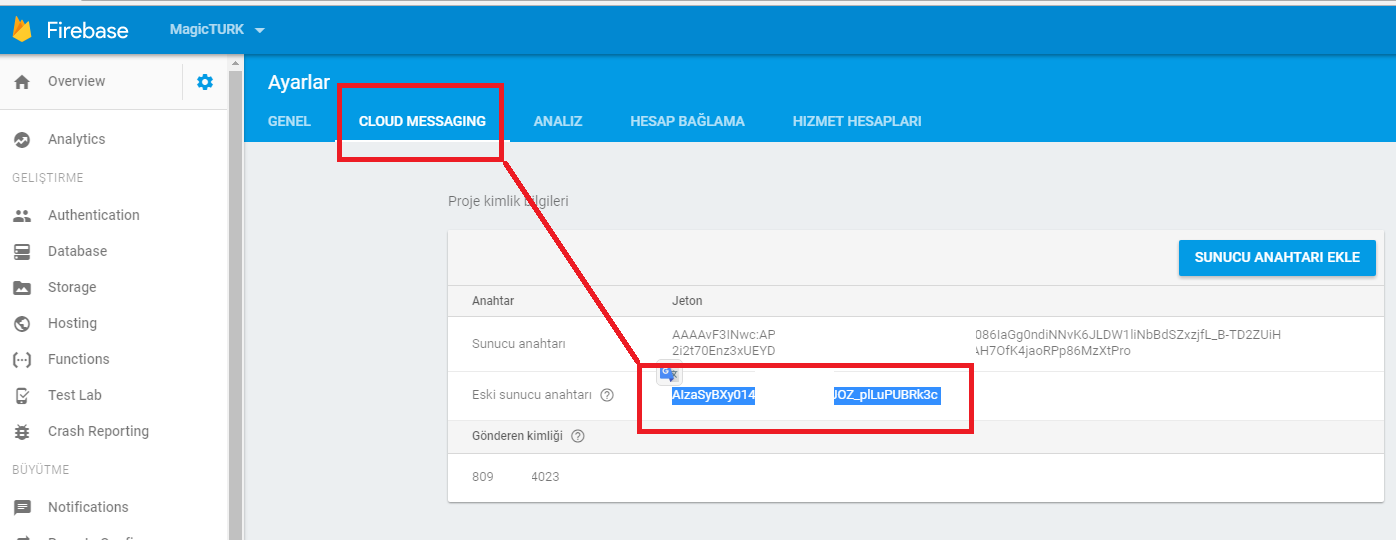Open Analytics from the sidebar
The width and height of the screenshot is (1396, 540).
tap(76, 139)
